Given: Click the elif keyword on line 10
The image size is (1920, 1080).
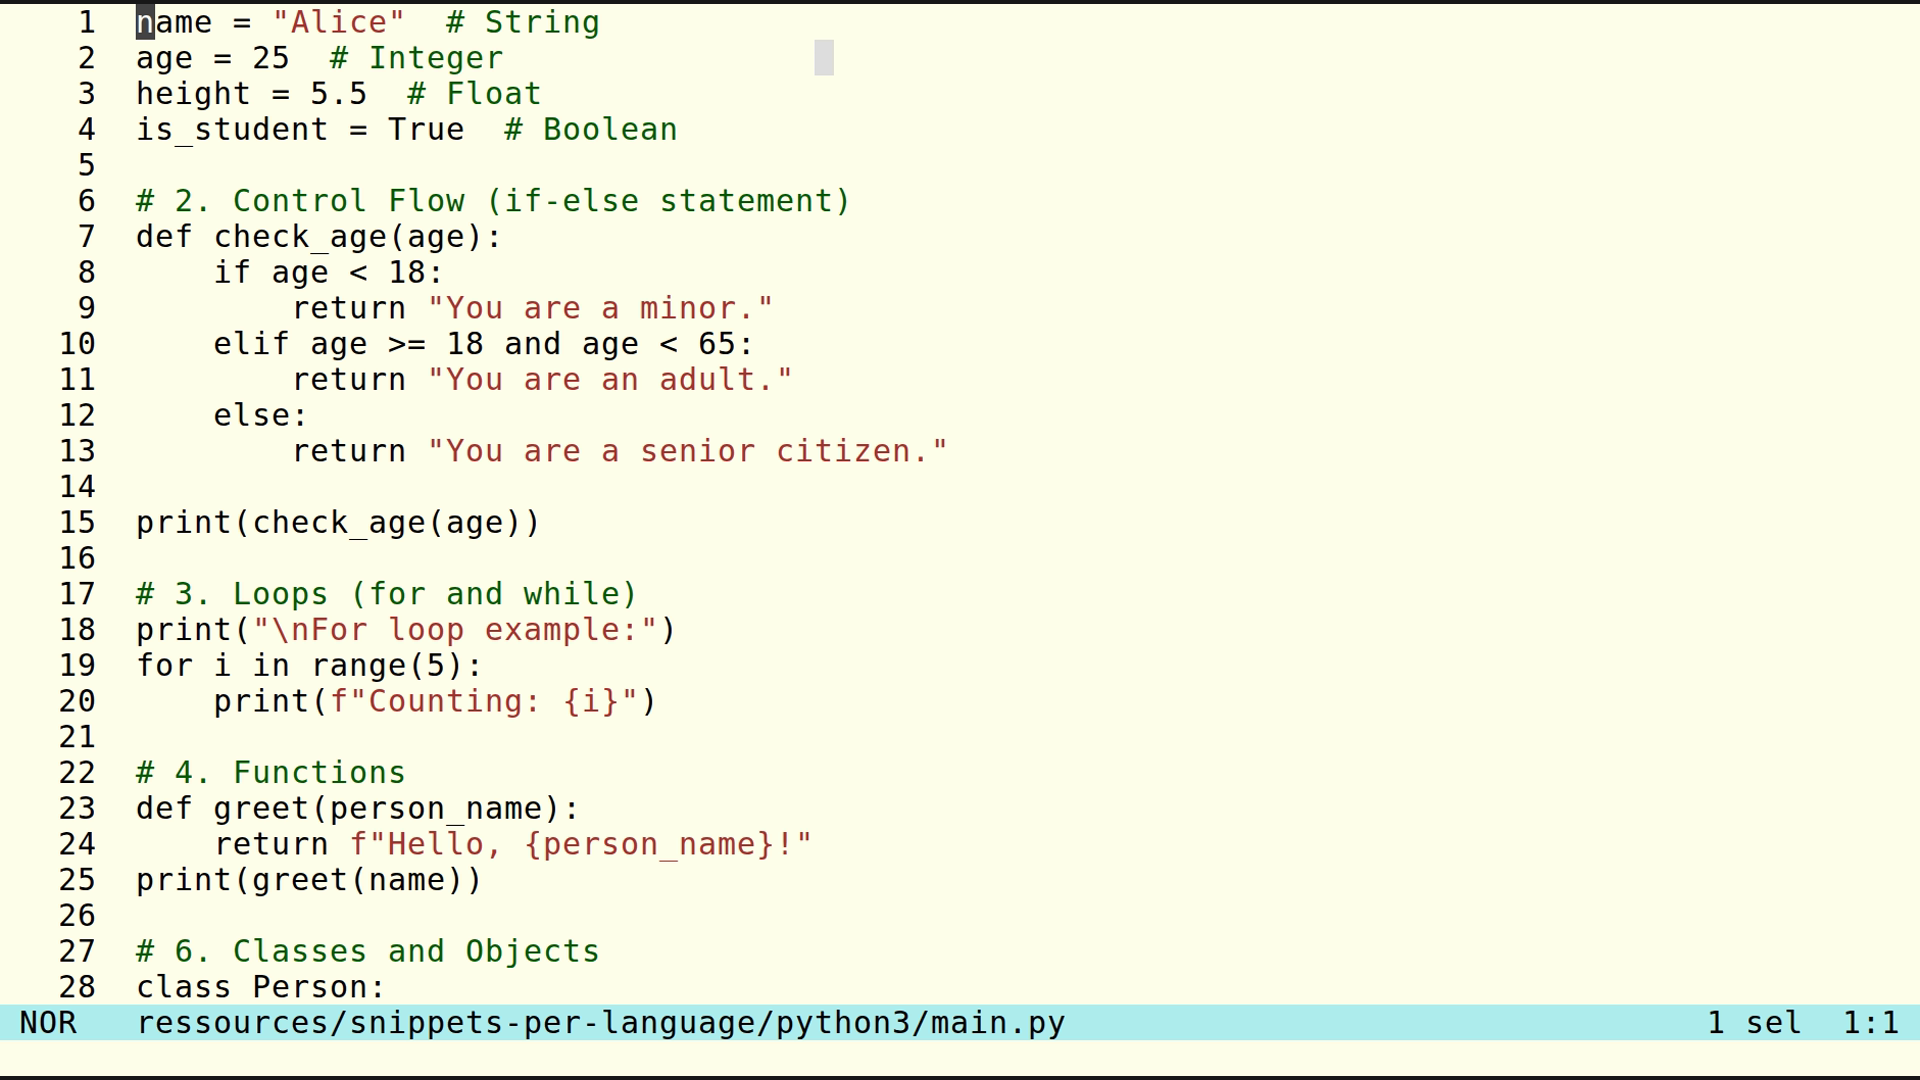Looking at the screenshot, I should pyautogui.click(x=248, y=343).
